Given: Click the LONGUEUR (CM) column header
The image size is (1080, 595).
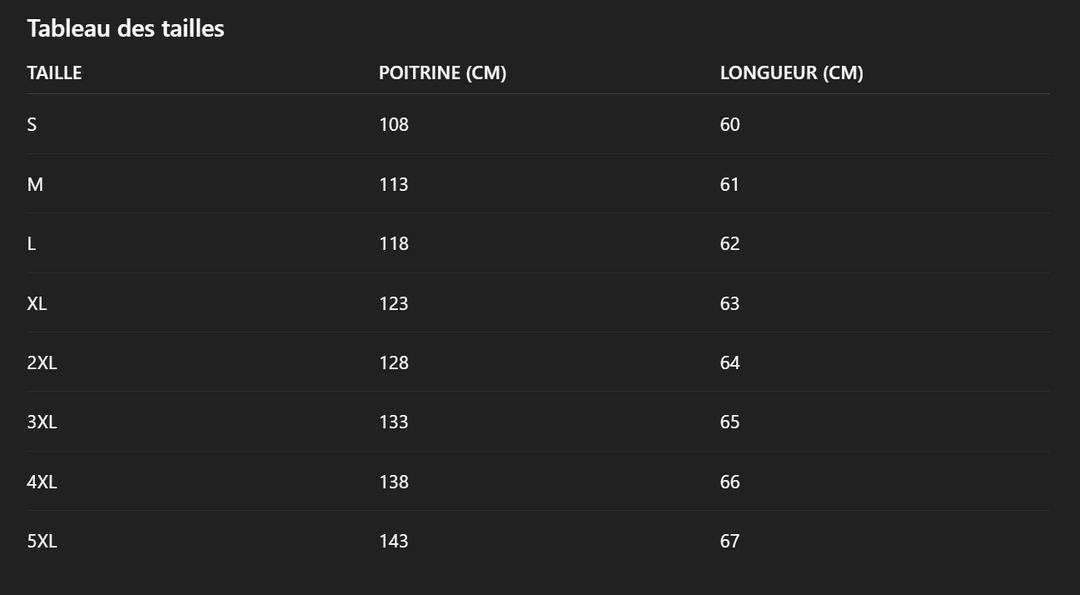Looking at the screenshot, I should [x=791, y=73].
